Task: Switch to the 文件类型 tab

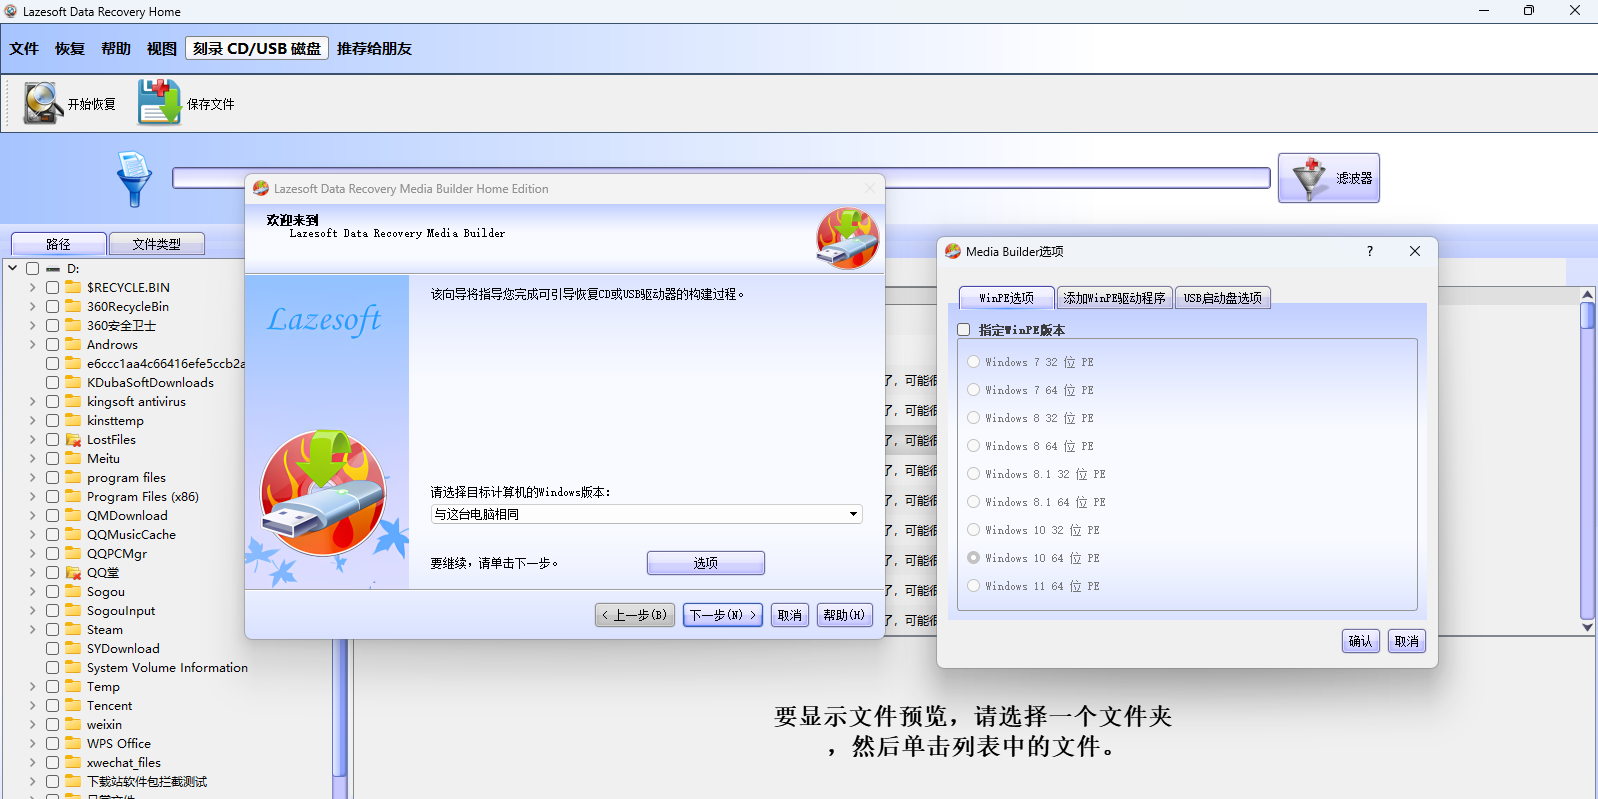Action: tap(157, 244)
